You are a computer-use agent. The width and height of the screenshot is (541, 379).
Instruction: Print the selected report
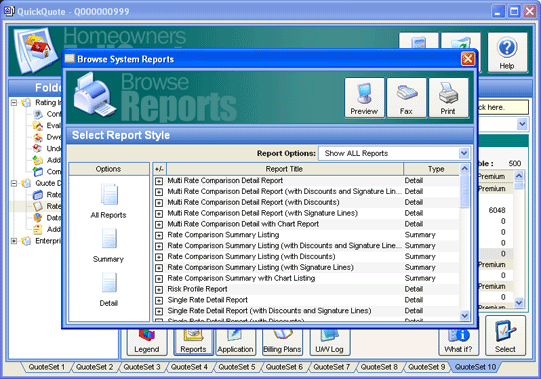tap(448, 98)
